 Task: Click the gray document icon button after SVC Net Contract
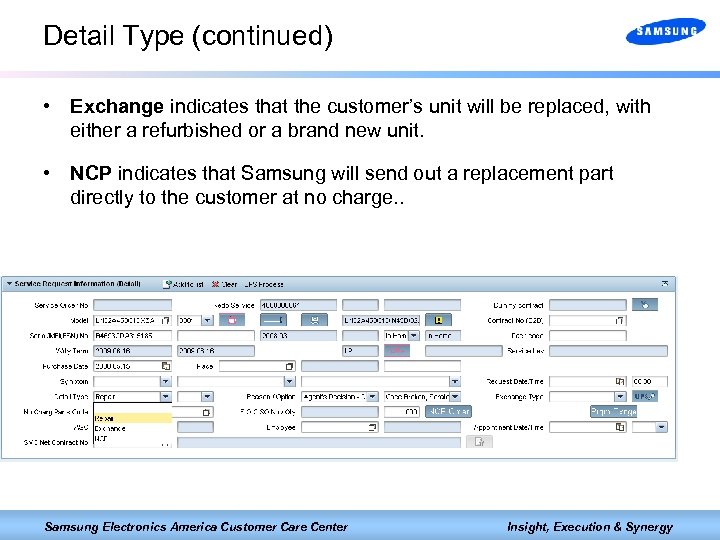[479, 442]
